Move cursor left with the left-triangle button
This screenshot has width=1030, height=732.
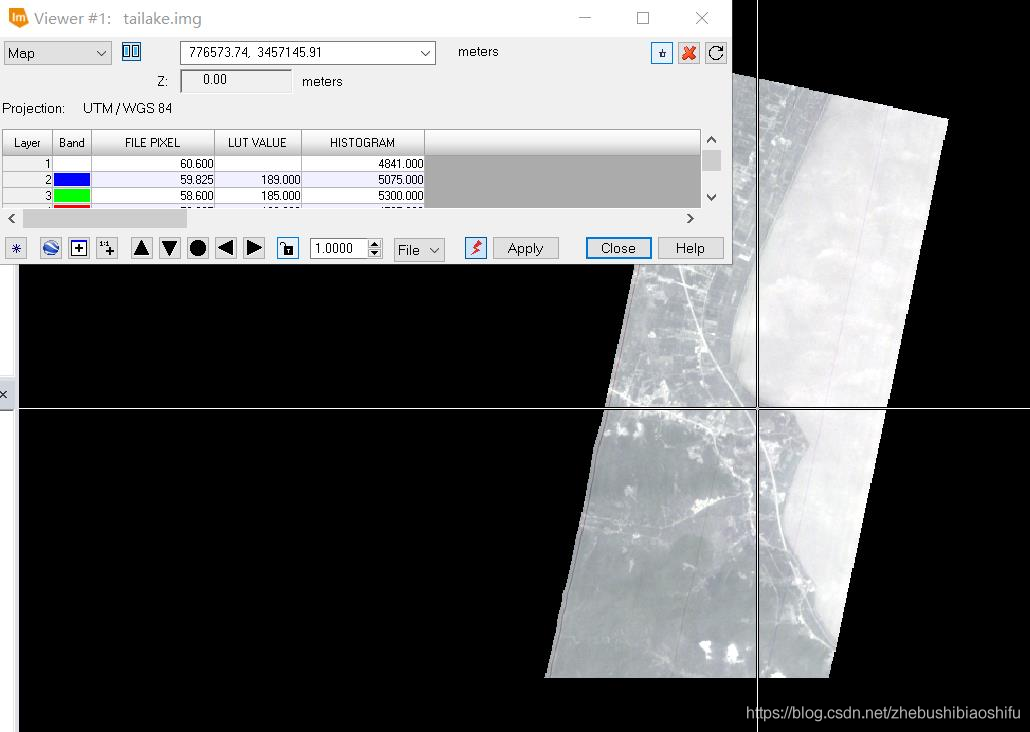pos(226,248)
